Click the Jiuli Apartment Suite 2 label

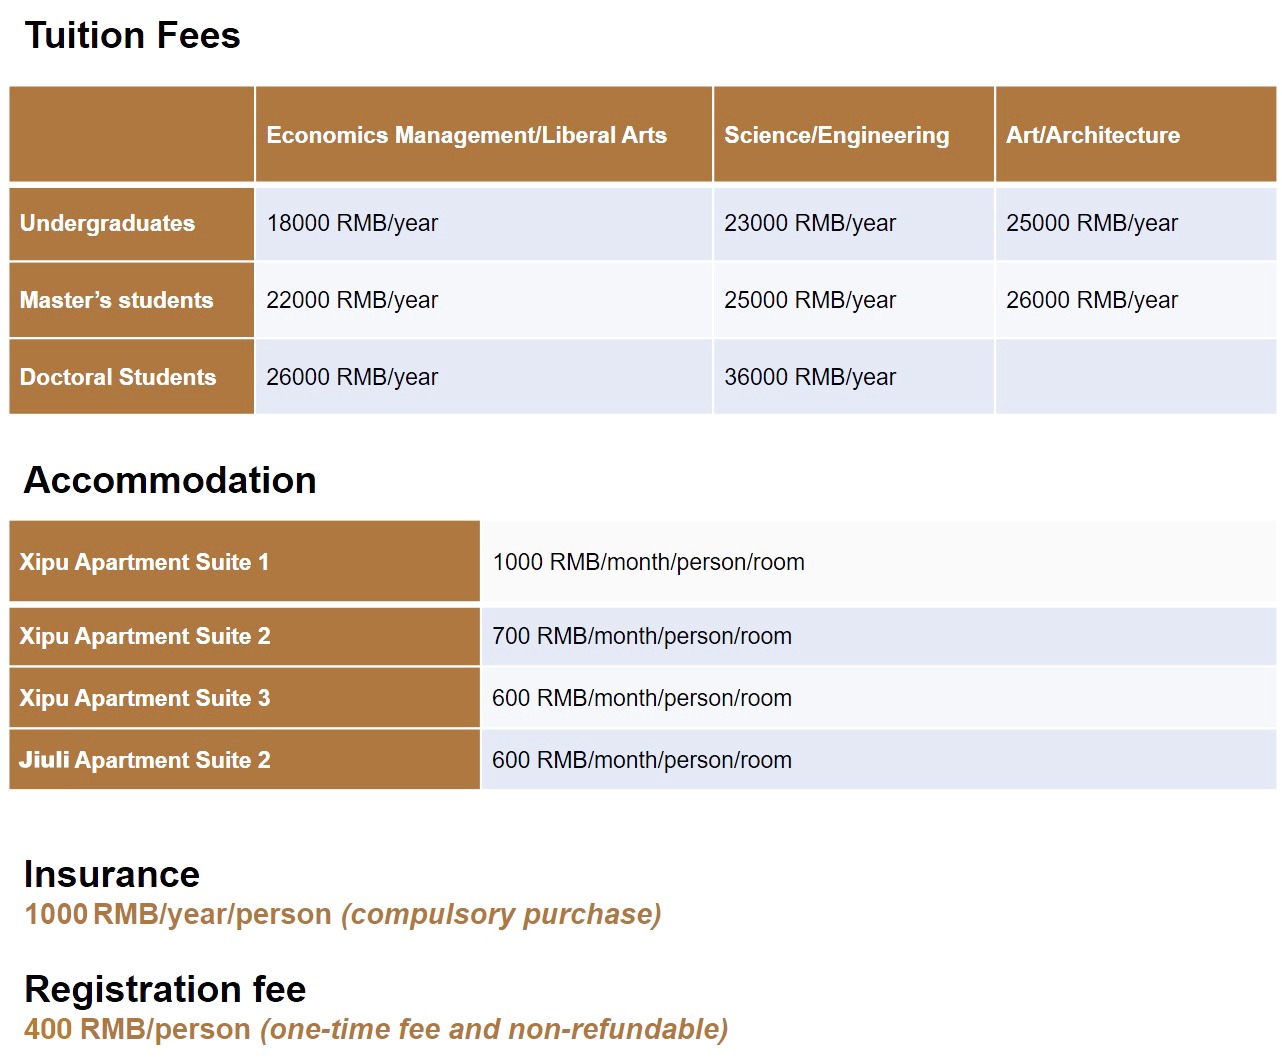145,760
